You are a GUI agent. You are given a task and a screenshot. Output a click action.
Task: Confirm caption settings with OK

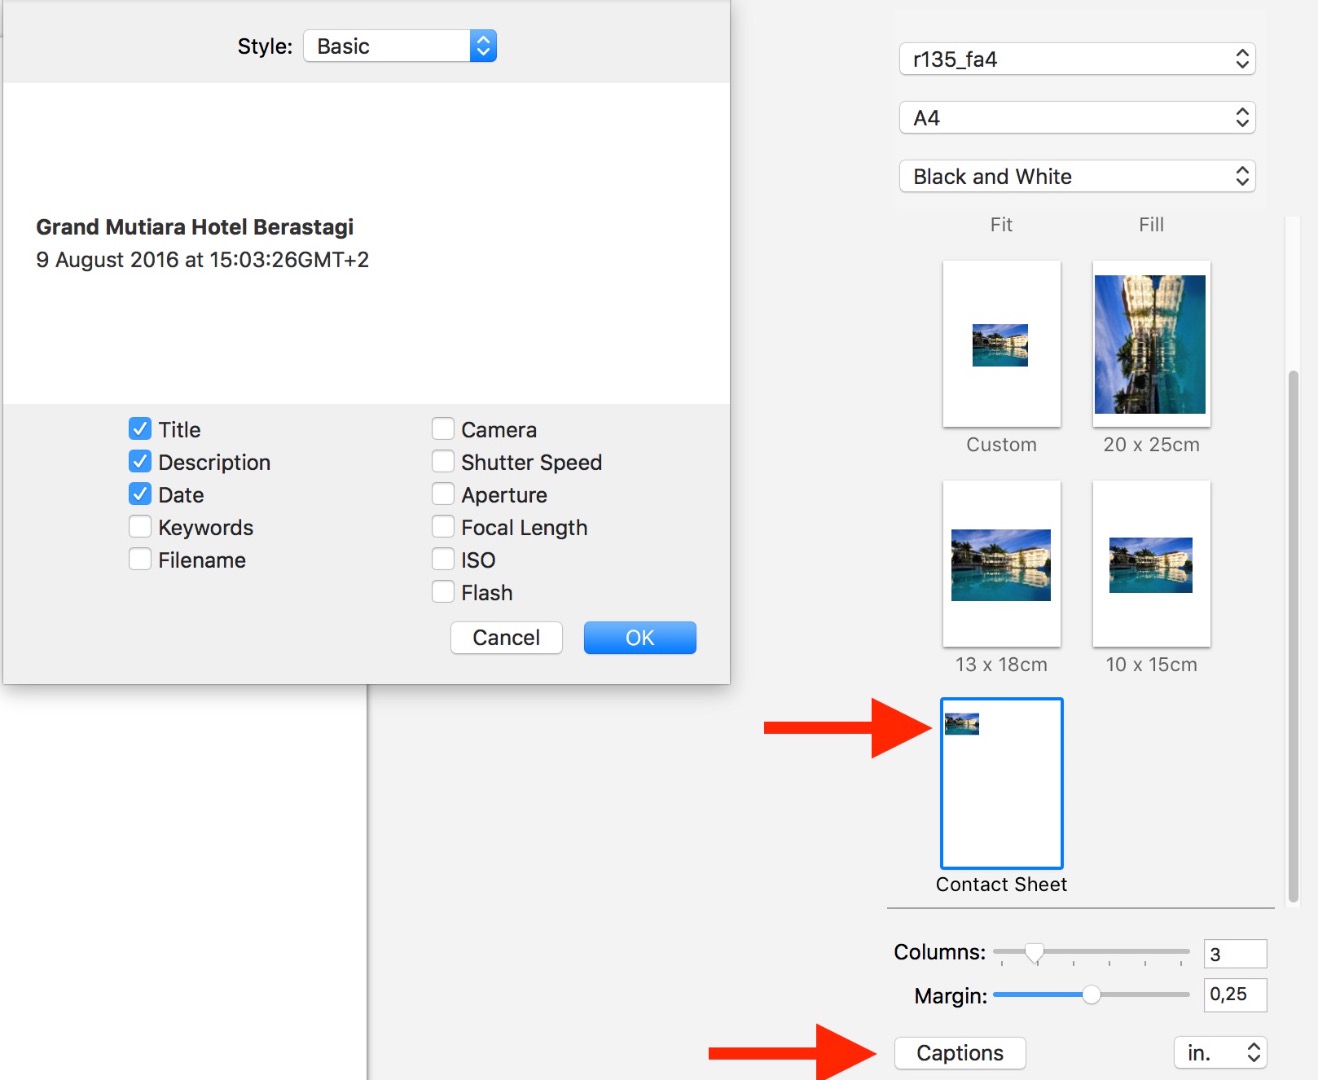click(639, 637)
